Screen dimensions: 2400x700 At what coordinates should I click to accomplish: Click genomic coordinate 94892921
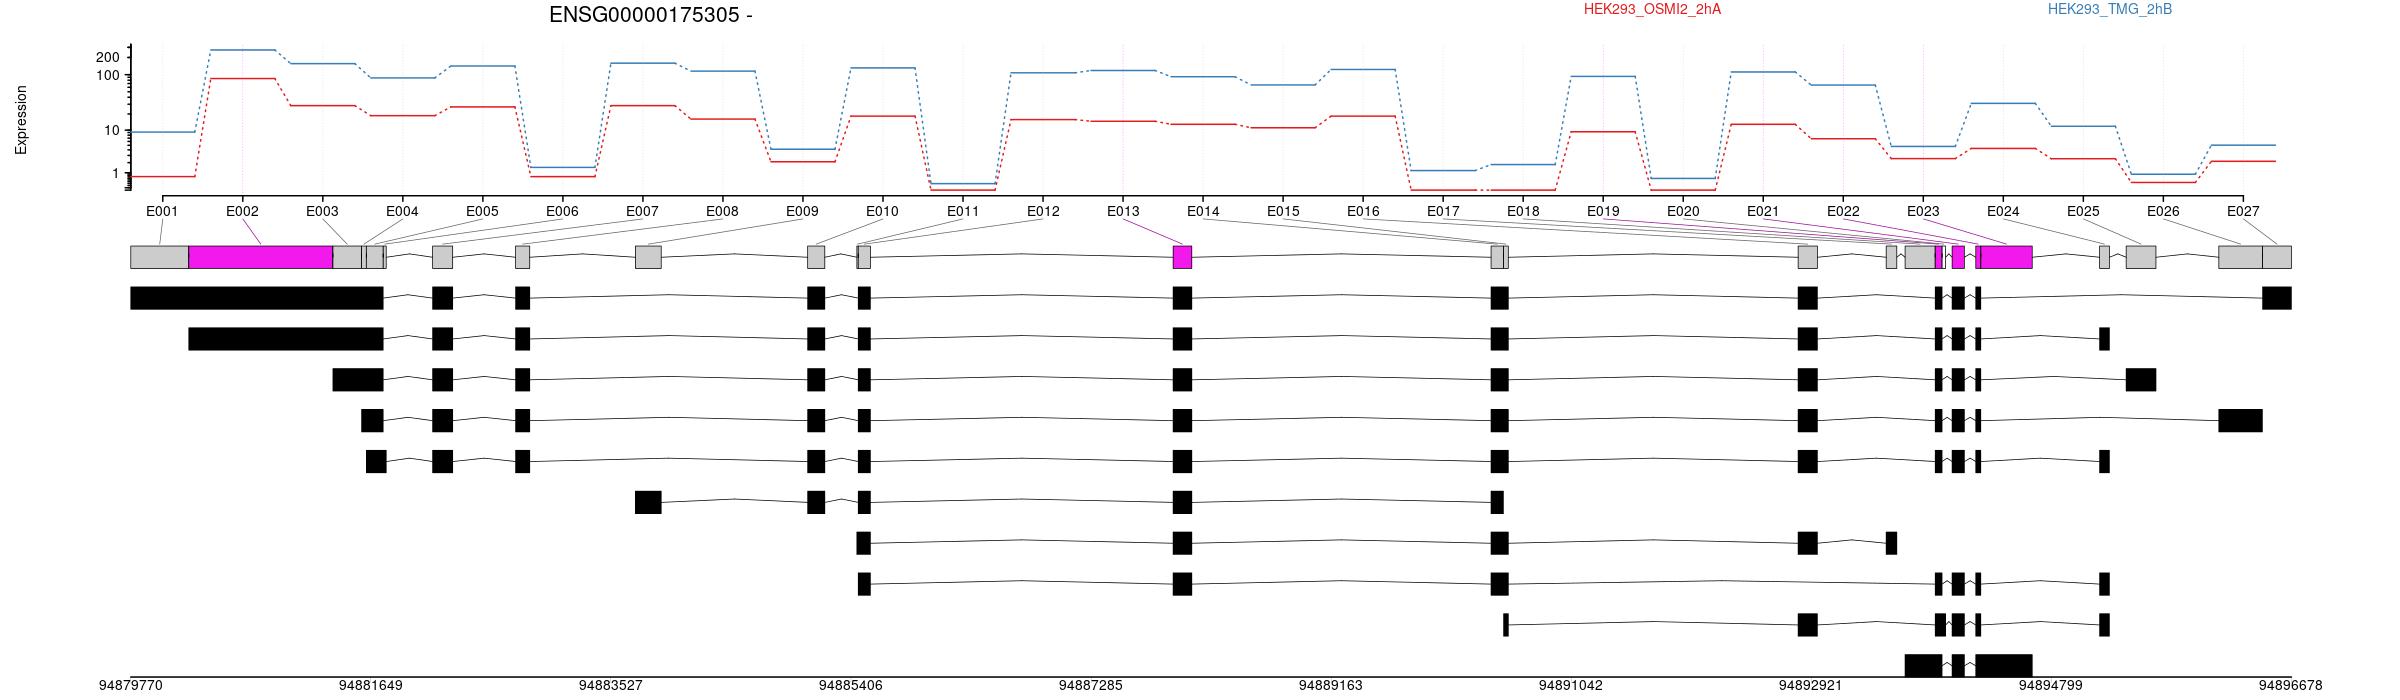[1811, 686]
